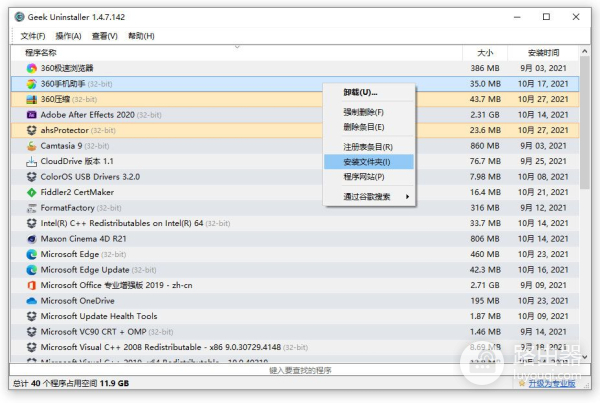Image resolution: width=600 pixels, height=403 pixels.
Task: Click the Microsoft Edge (32-bit) icon
Action: (x=31, y=255)
